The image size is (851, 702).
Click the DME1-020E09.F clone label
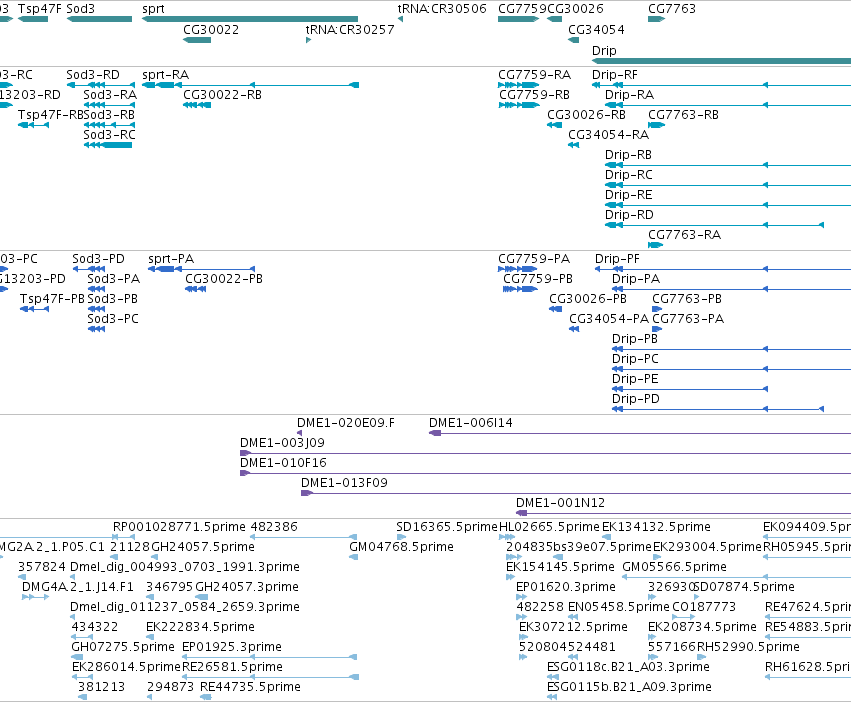point(346,423)
